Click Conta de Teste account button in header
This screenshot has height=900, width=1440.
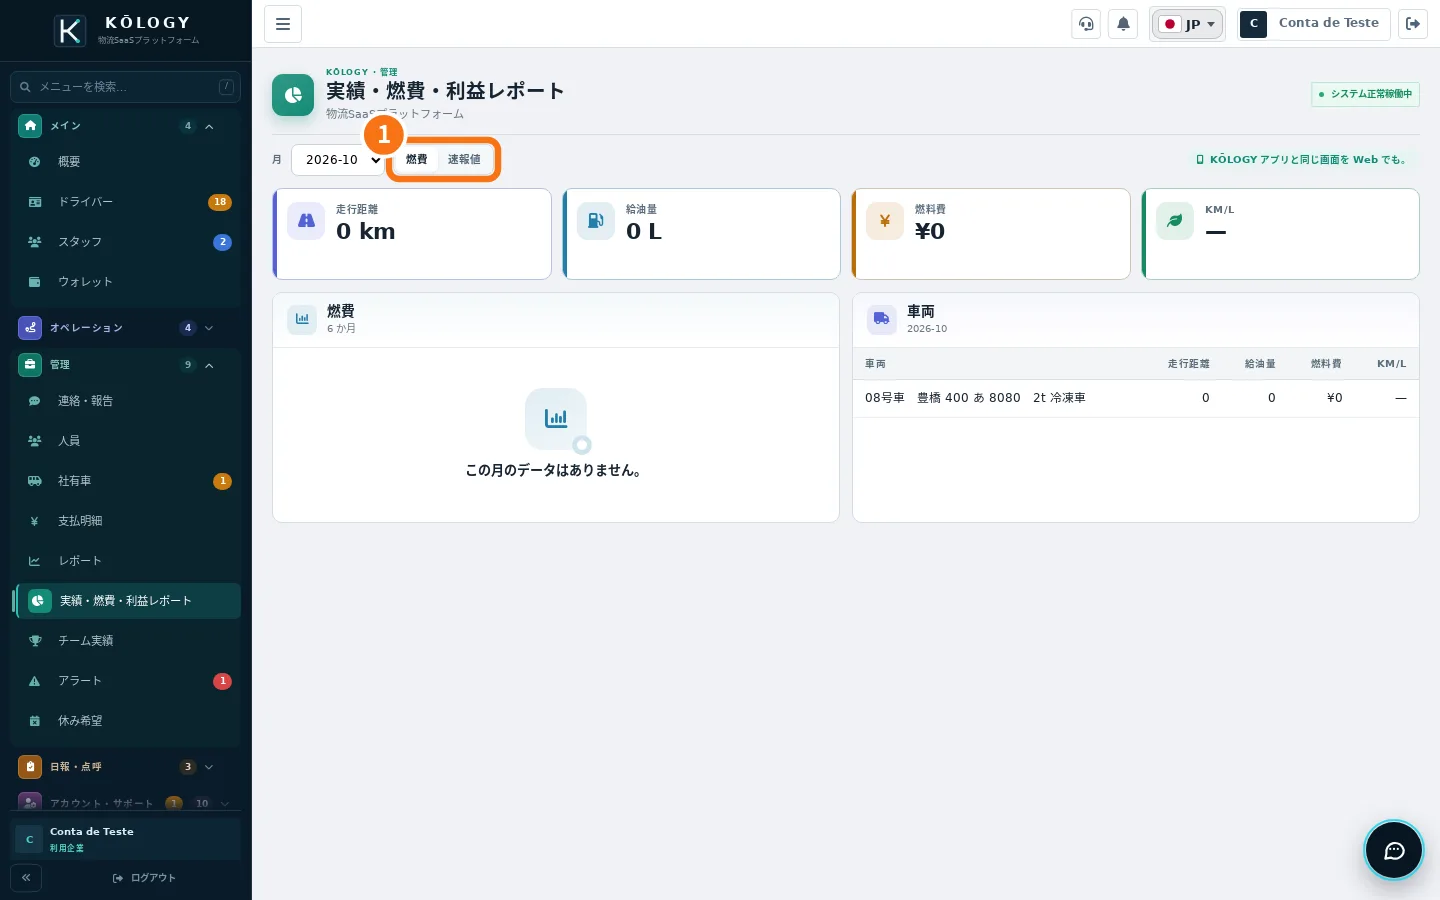[x=1314, y=24]
